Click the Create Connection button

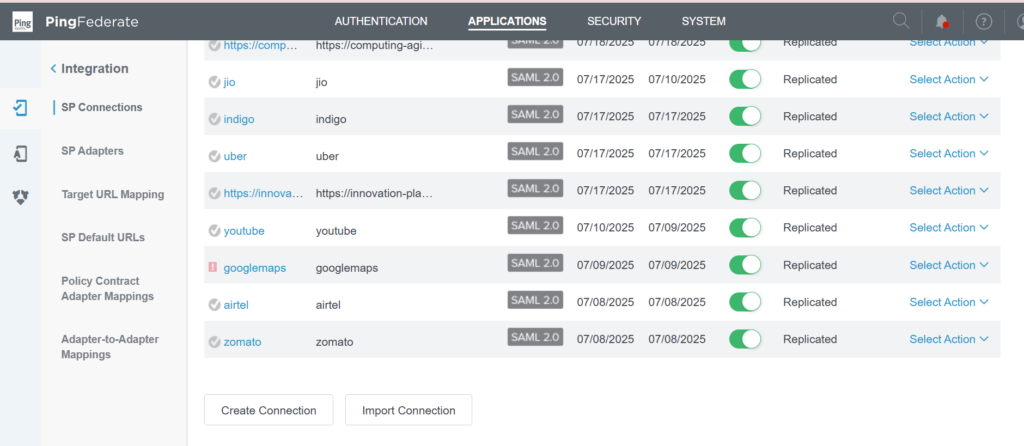coord(268,410)
